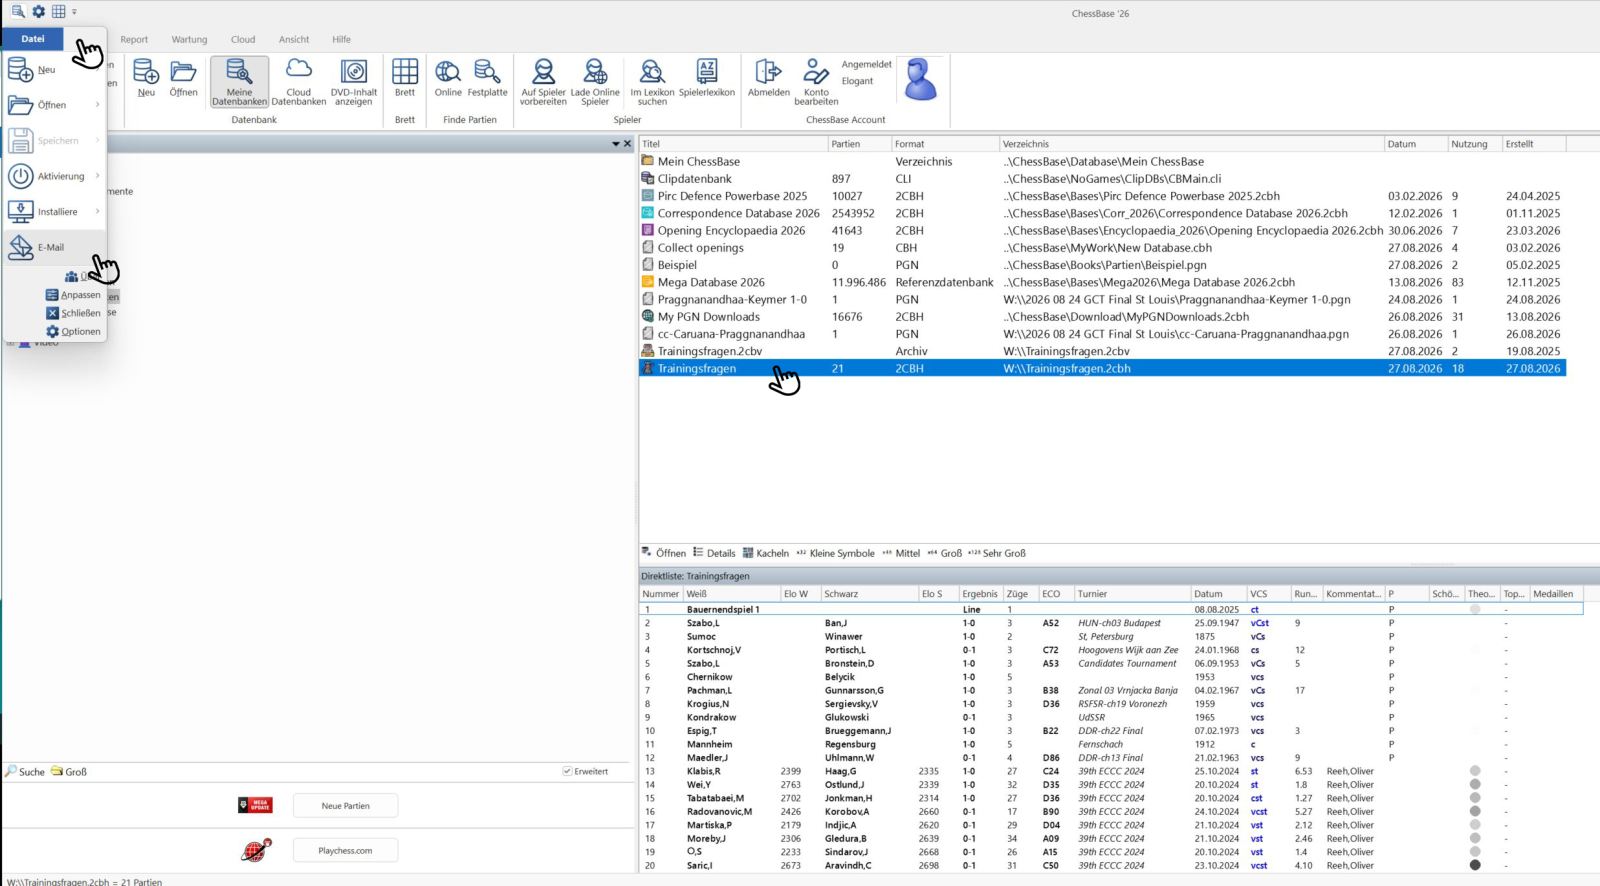Click the database search icon in the title bar

(18, 12)
